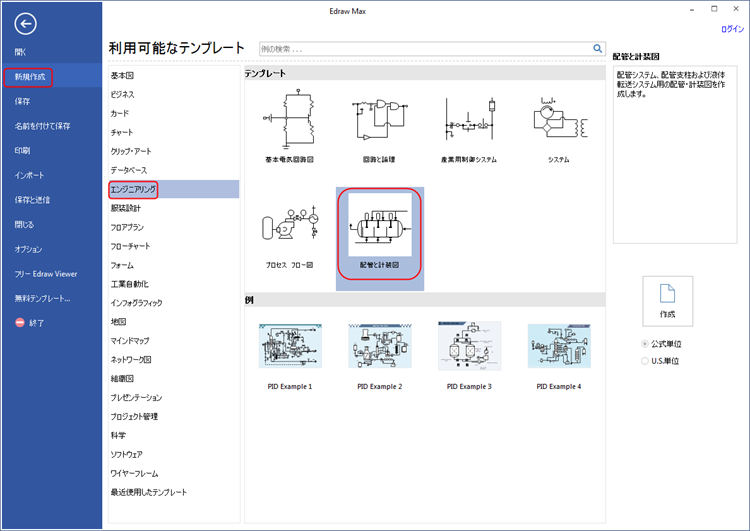Viewport: 750px width, 531px height.
Task: Open PID Example 1 thumbnail
Action: (x=289, y=346)
